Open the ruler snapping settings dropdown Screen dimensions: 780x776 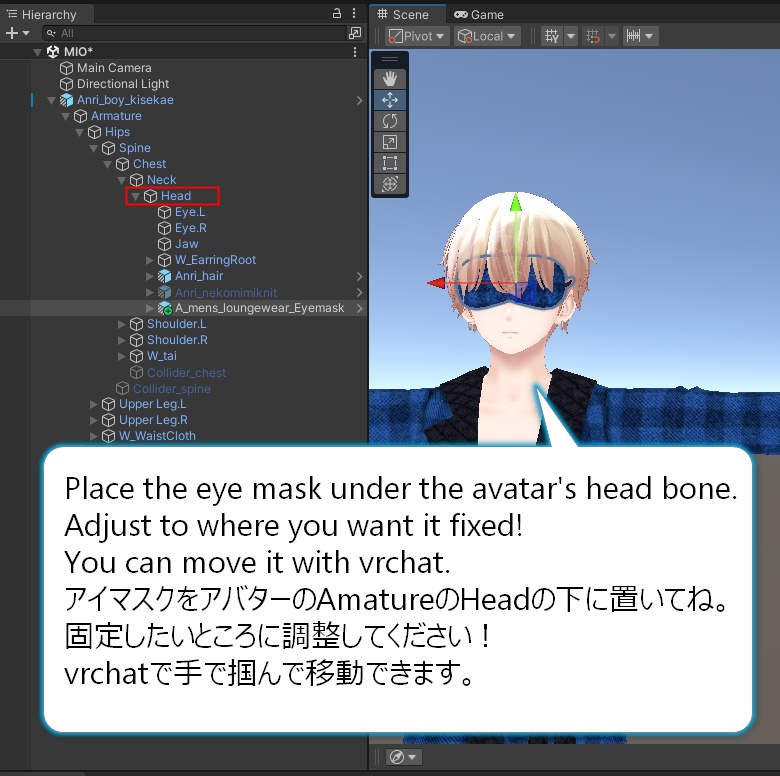[x=640, y=36]
